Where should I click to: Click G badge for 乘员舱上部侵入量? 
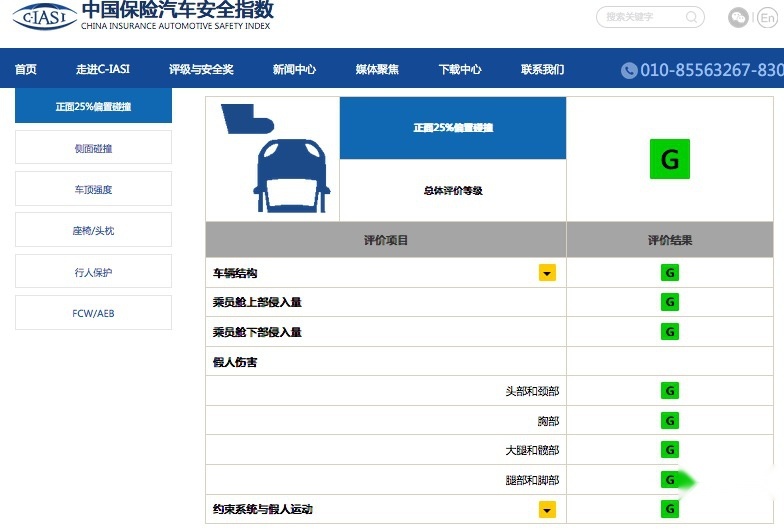point(670,302)
